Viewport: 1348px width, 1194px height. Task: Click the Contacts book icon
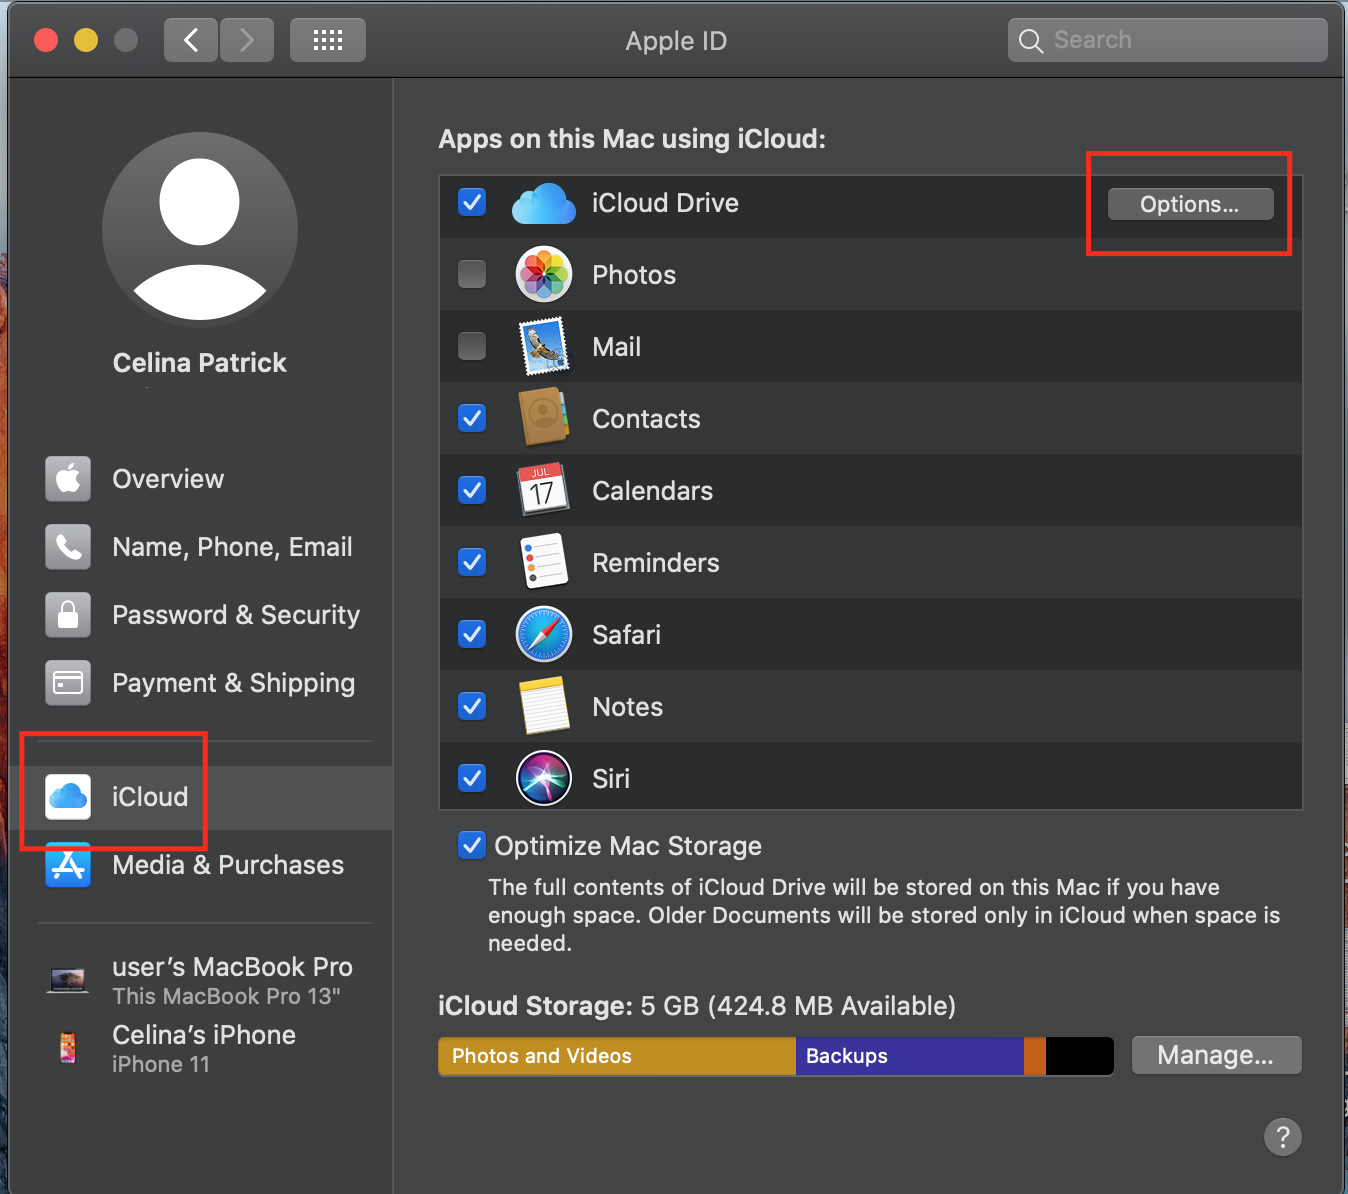543,417
